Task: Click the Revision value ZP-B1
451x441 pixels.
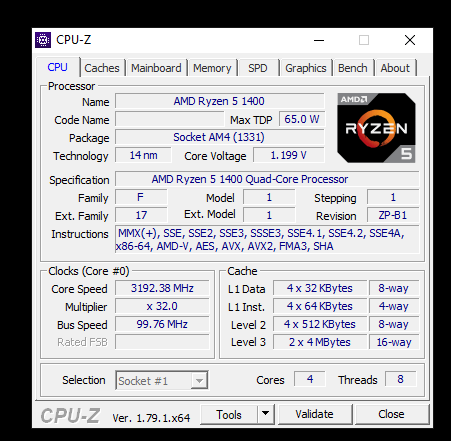Action: pos(393,215)
